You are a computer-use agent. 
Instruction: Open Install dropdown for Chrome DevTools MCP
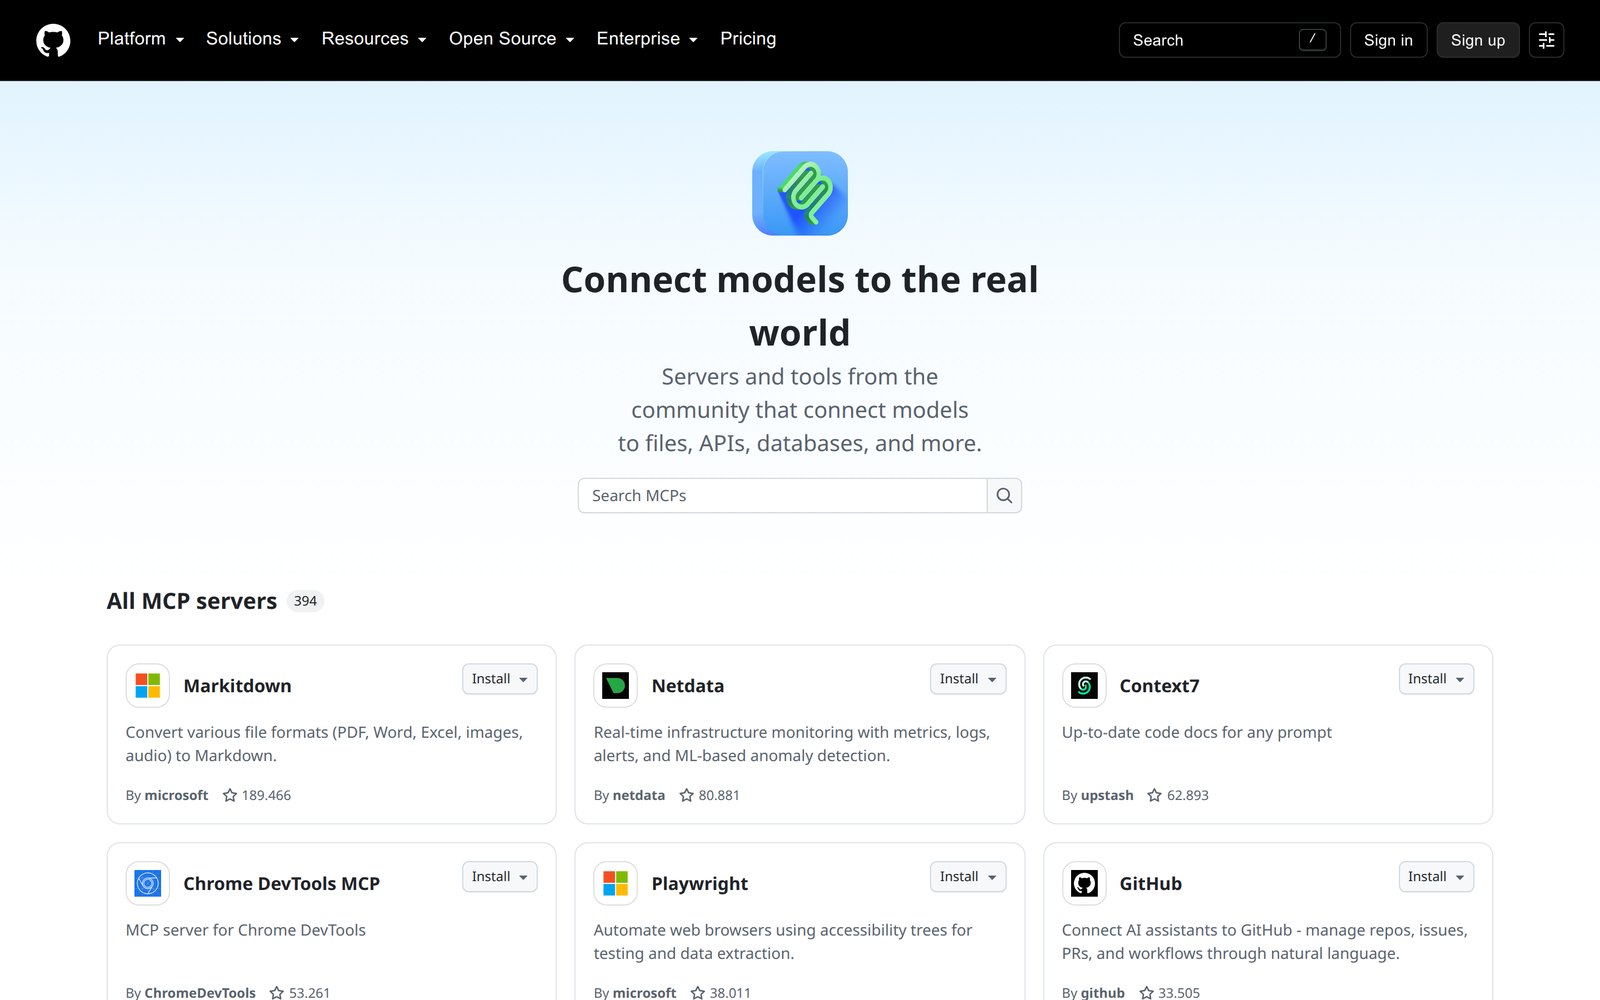click(499, 877)
